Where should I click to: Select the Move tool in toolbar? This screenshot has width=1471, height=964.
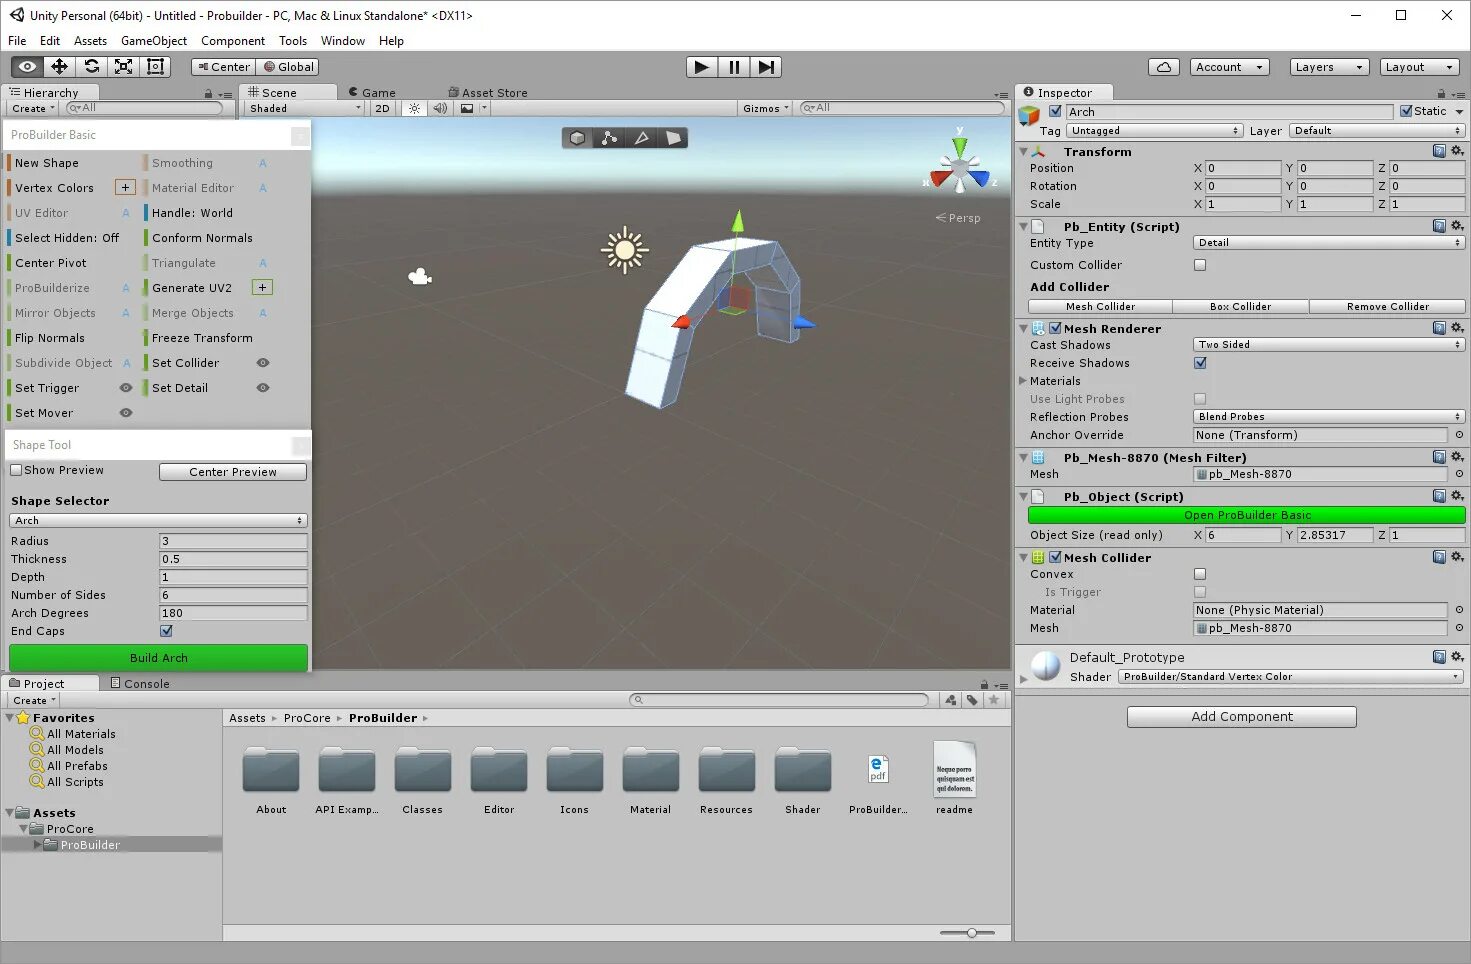(x=59, y=67)
